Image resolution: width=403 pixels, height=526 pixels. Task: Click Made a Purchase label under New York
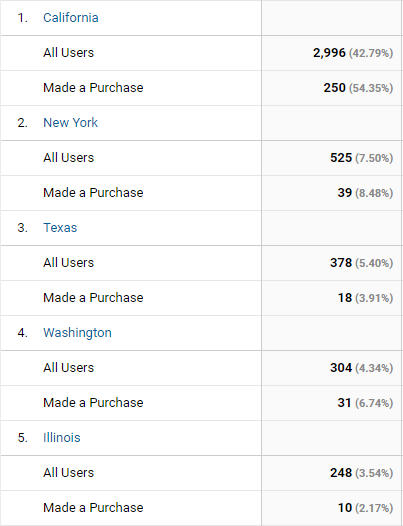pyautogui.click(x=93, y=193)
